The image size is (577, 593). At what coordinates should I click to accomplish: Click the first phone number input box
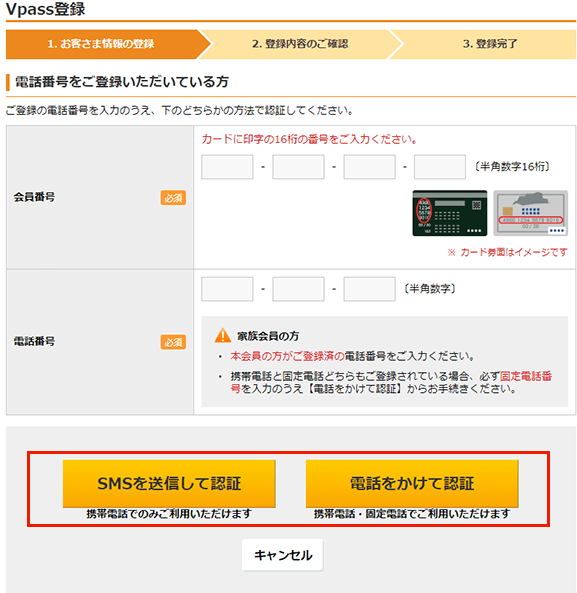coord(227,289)
